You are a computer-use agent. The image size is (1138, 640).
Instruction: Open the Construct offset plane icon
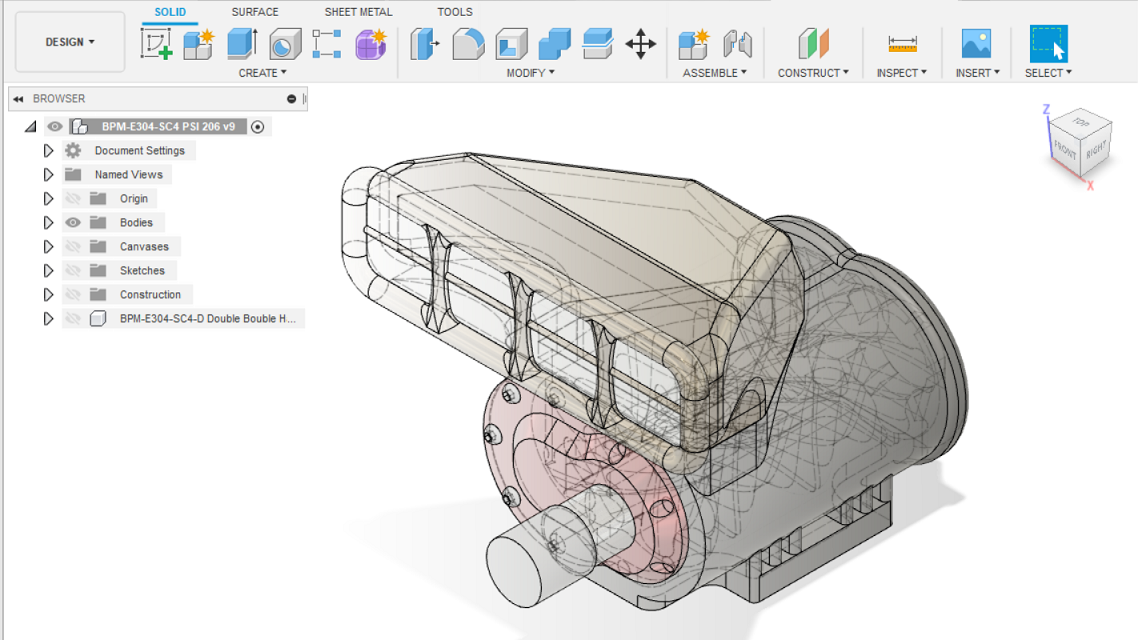(x=812, y=43)
